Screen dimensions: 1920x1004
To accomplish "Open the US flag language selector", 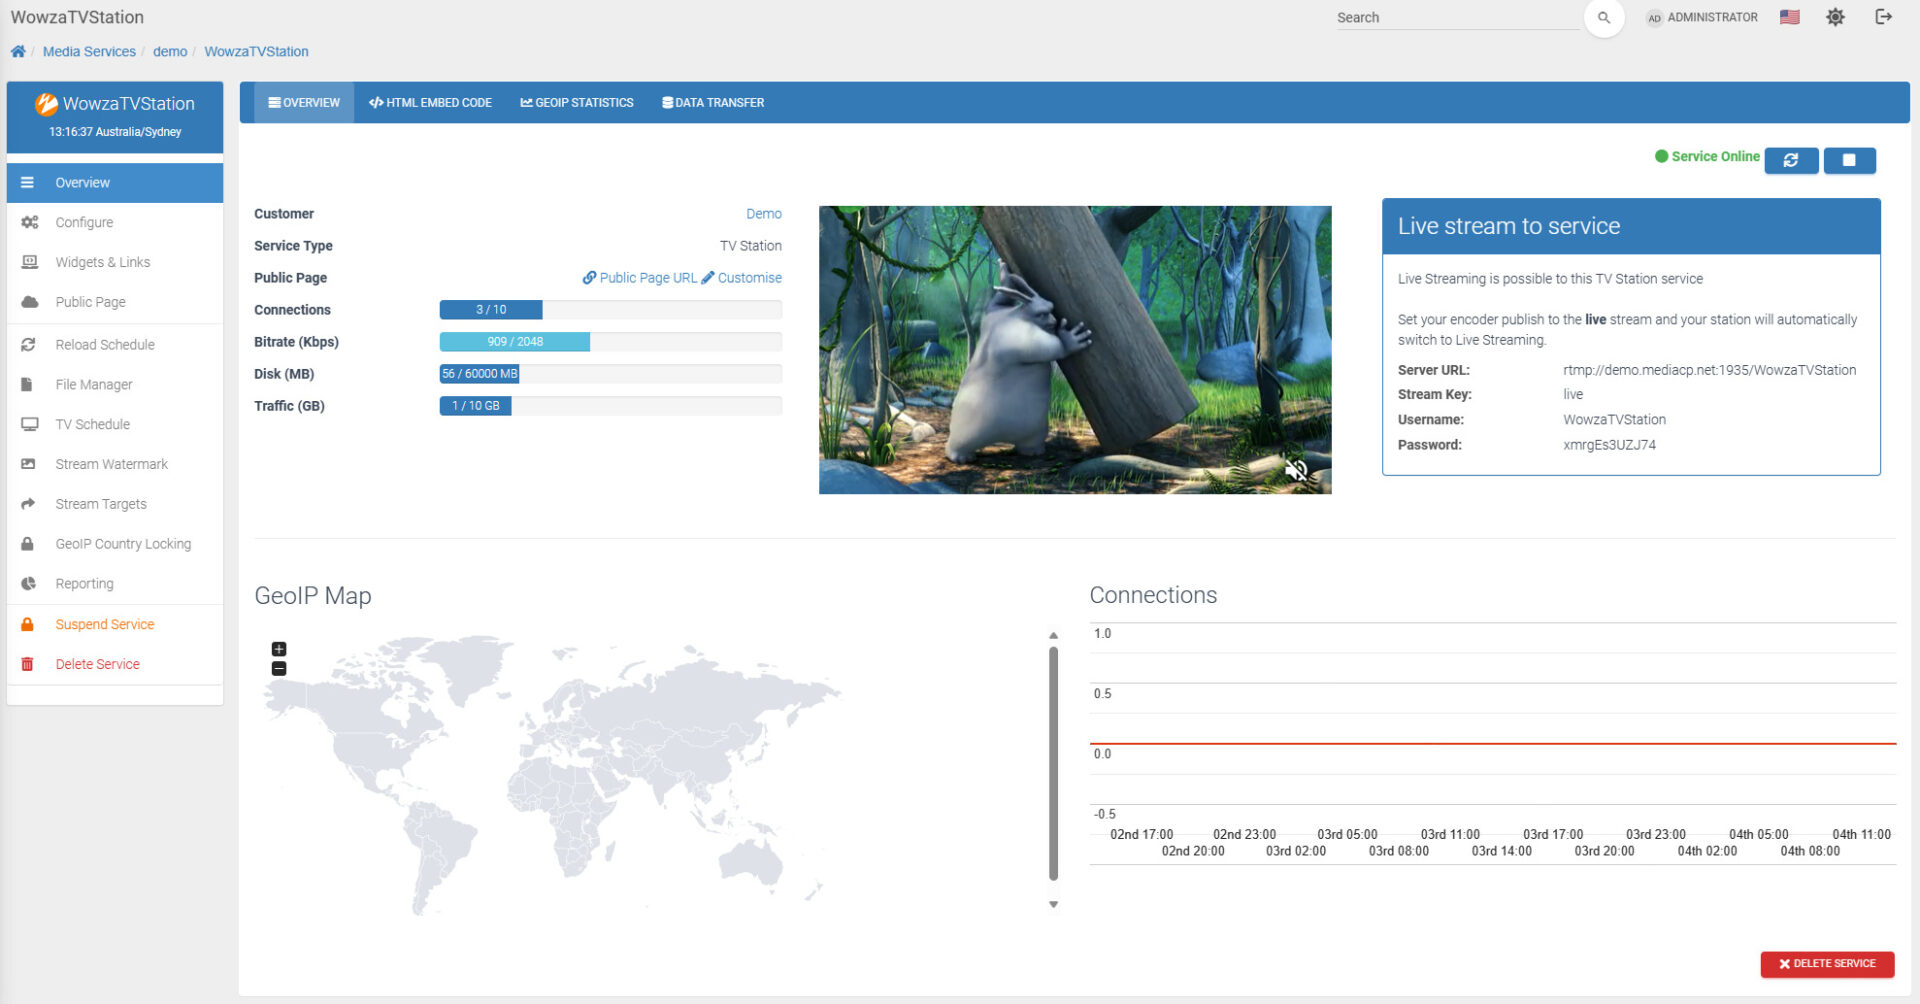I will pyautogui.click(x=1789, y=17).
